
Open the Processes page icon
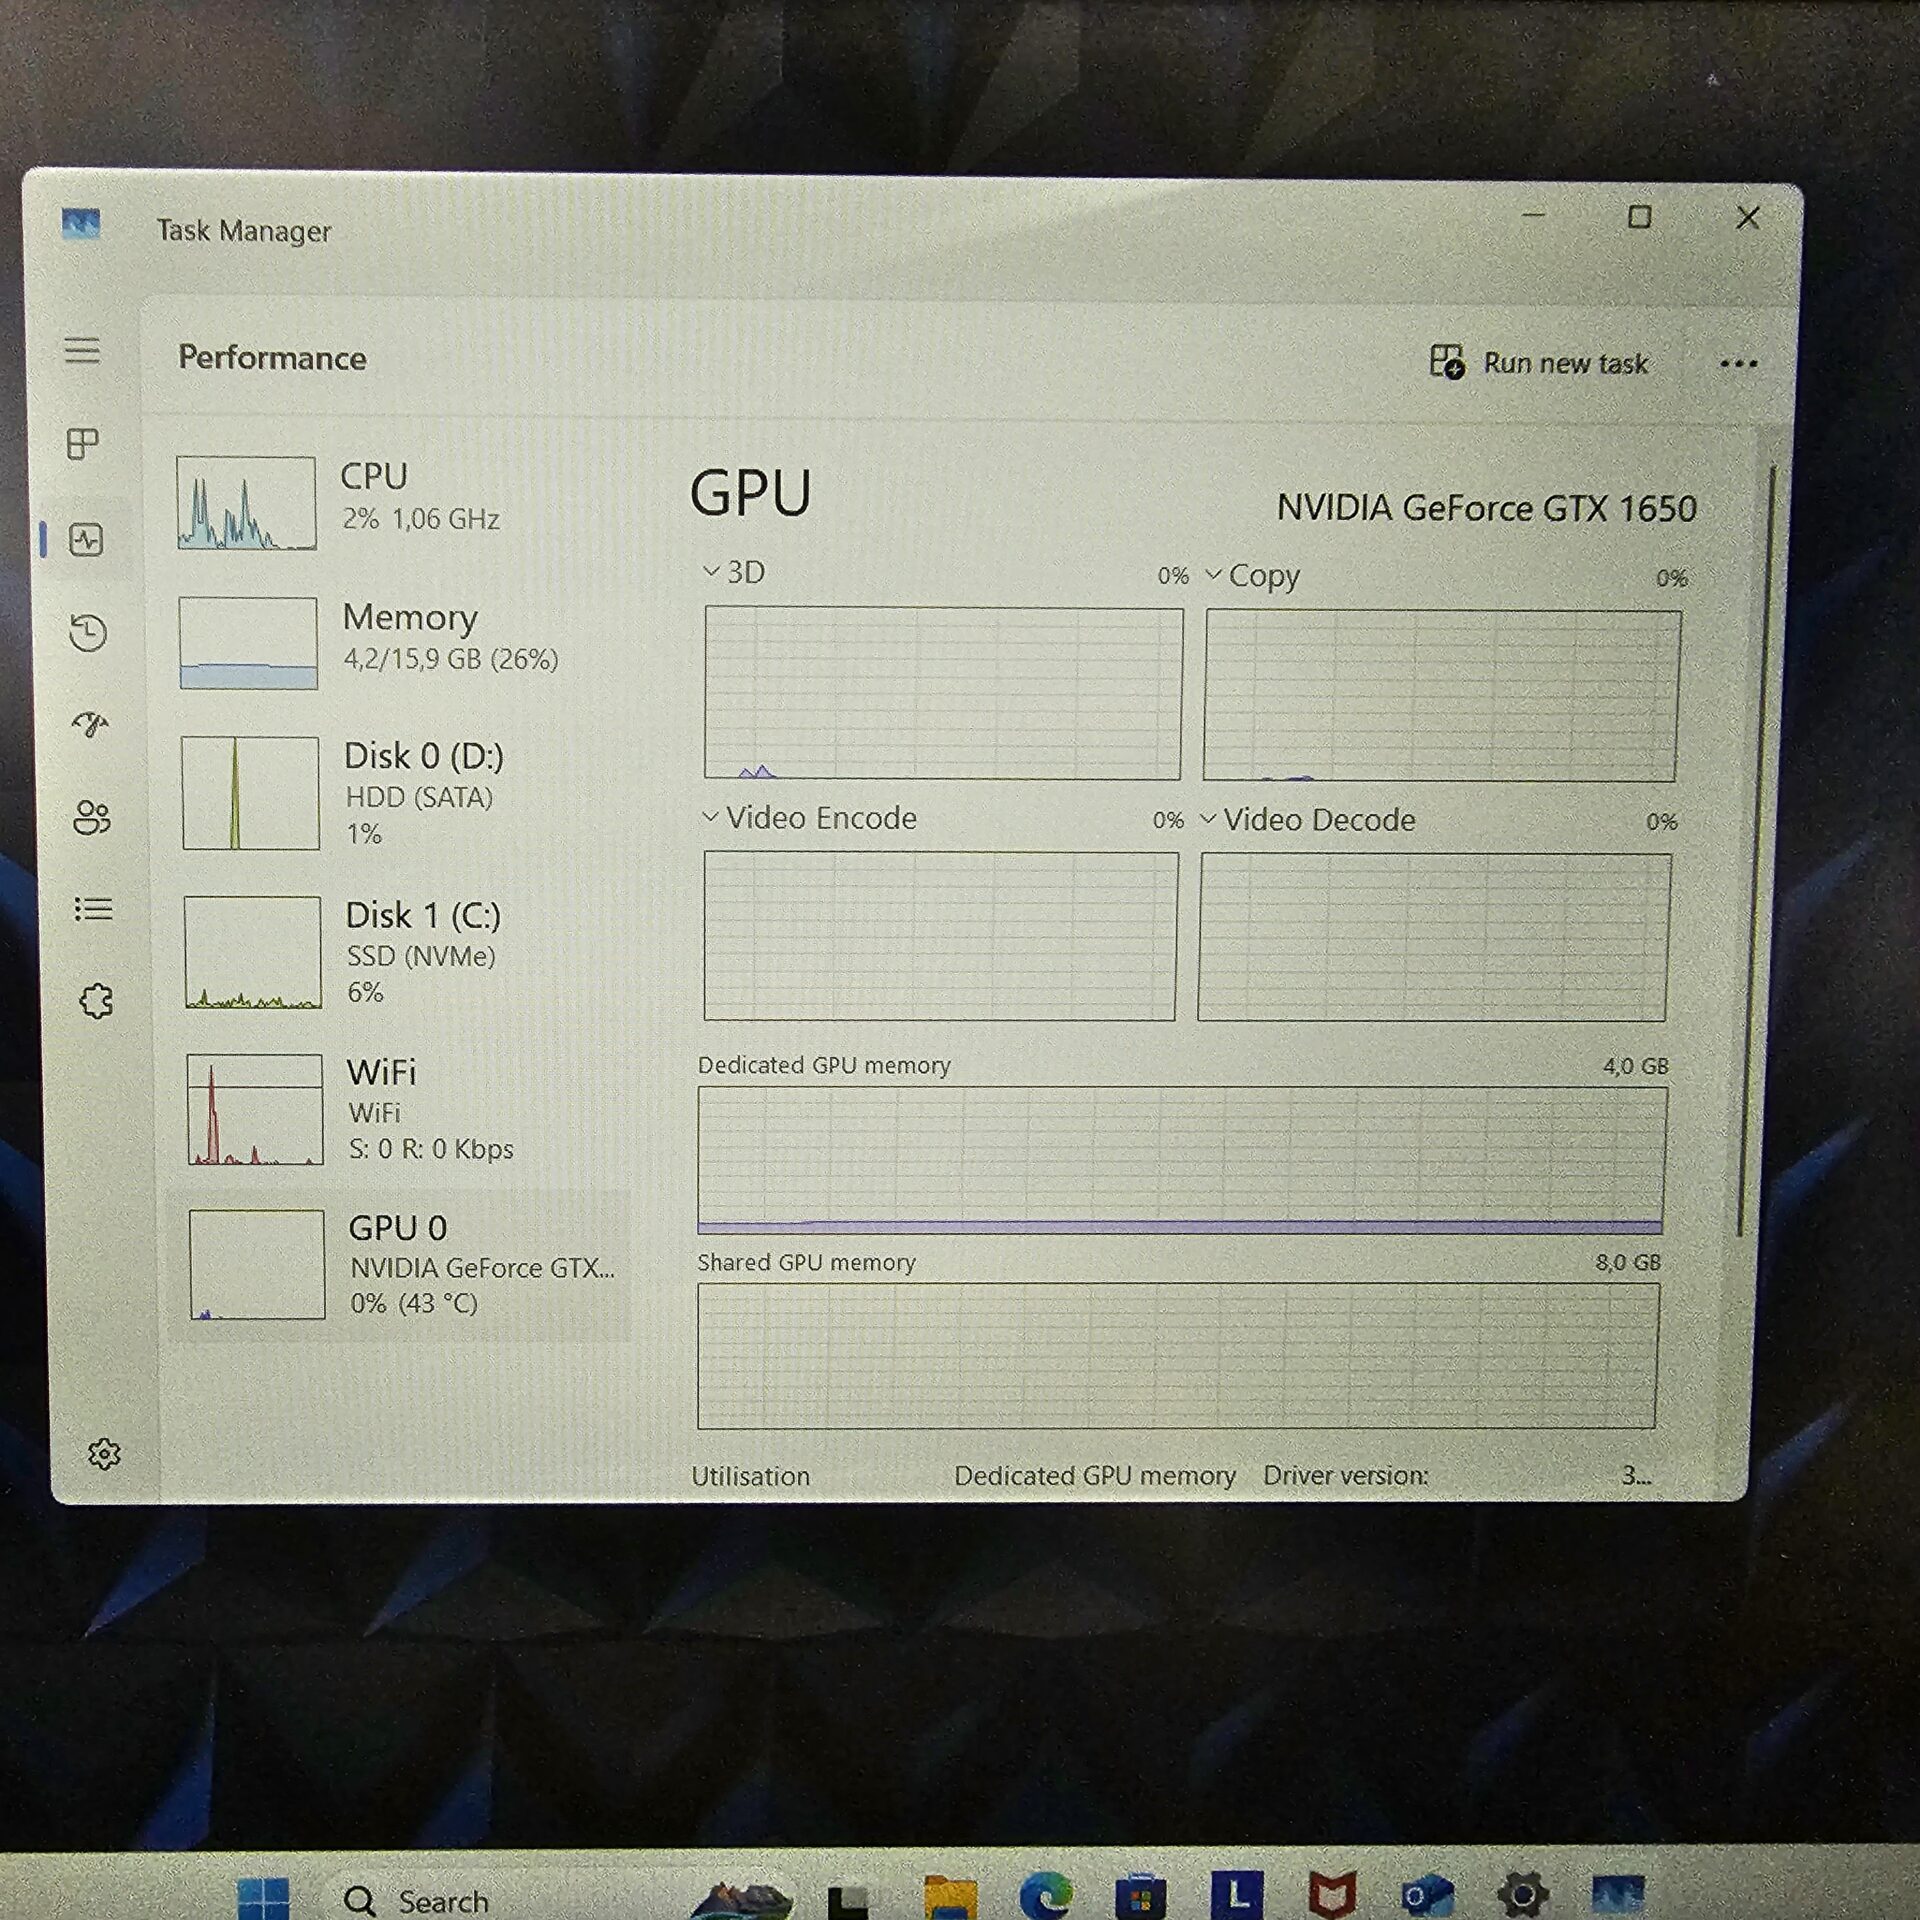(83, 443)
